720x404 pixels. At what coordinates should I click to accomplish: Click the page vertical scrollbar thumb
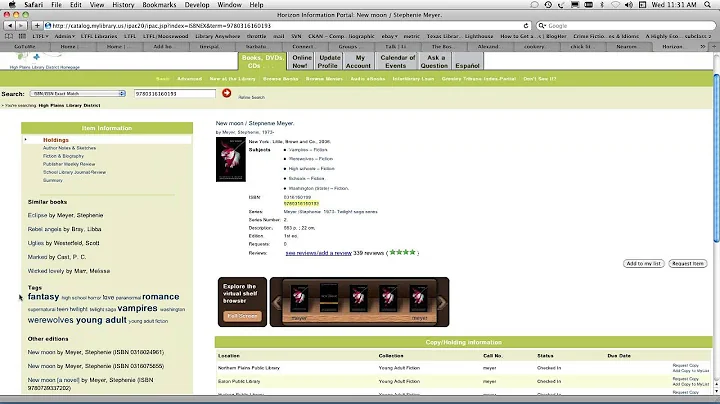pyautogui.click(x=716, y=158)
